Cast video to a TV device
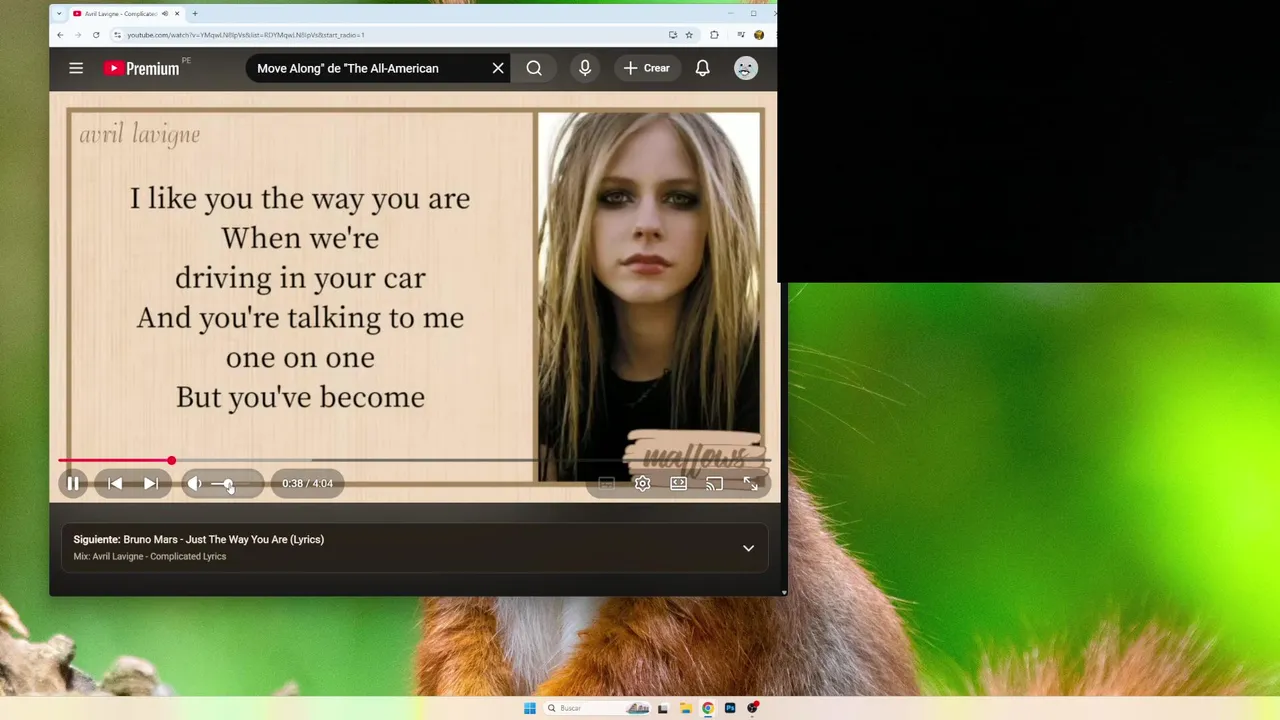 coord(714,484)
